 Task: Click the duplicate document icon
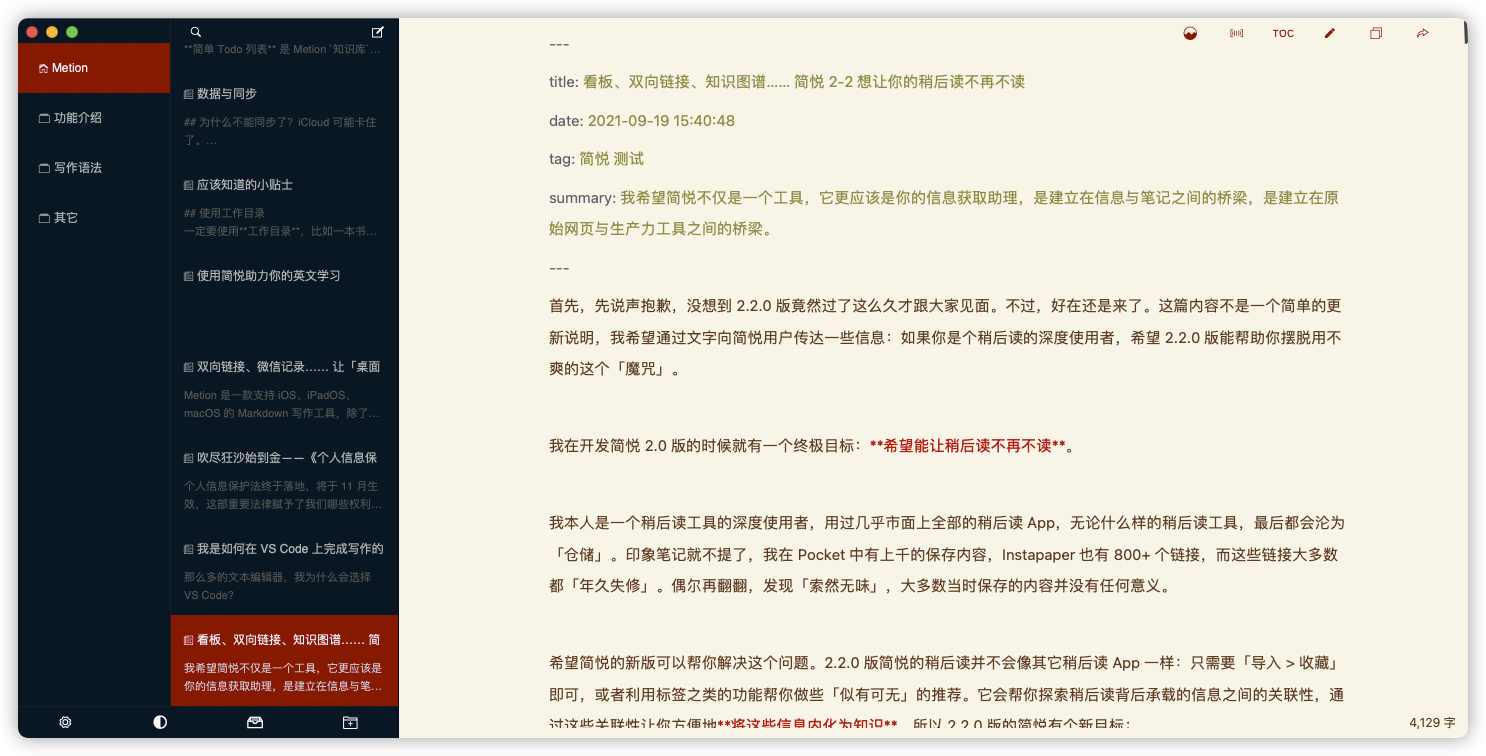coord(1375,33)
